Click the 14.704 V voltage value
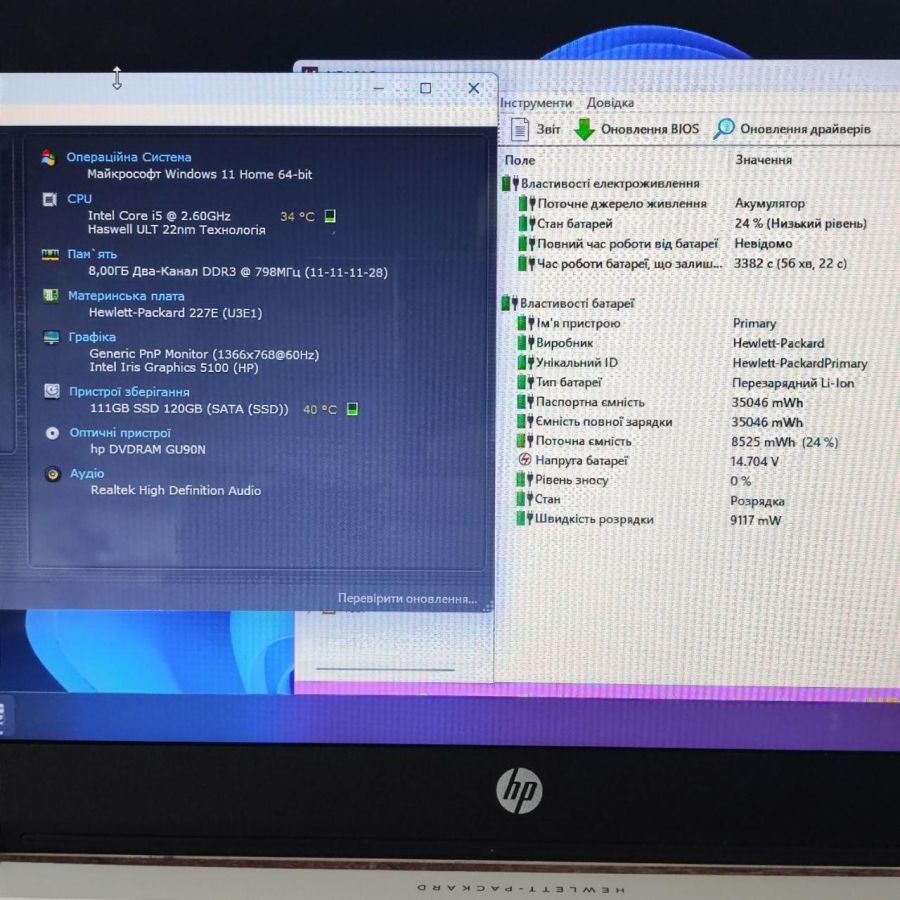This screenshot has height=900, width=900. [x=754, y=461]
